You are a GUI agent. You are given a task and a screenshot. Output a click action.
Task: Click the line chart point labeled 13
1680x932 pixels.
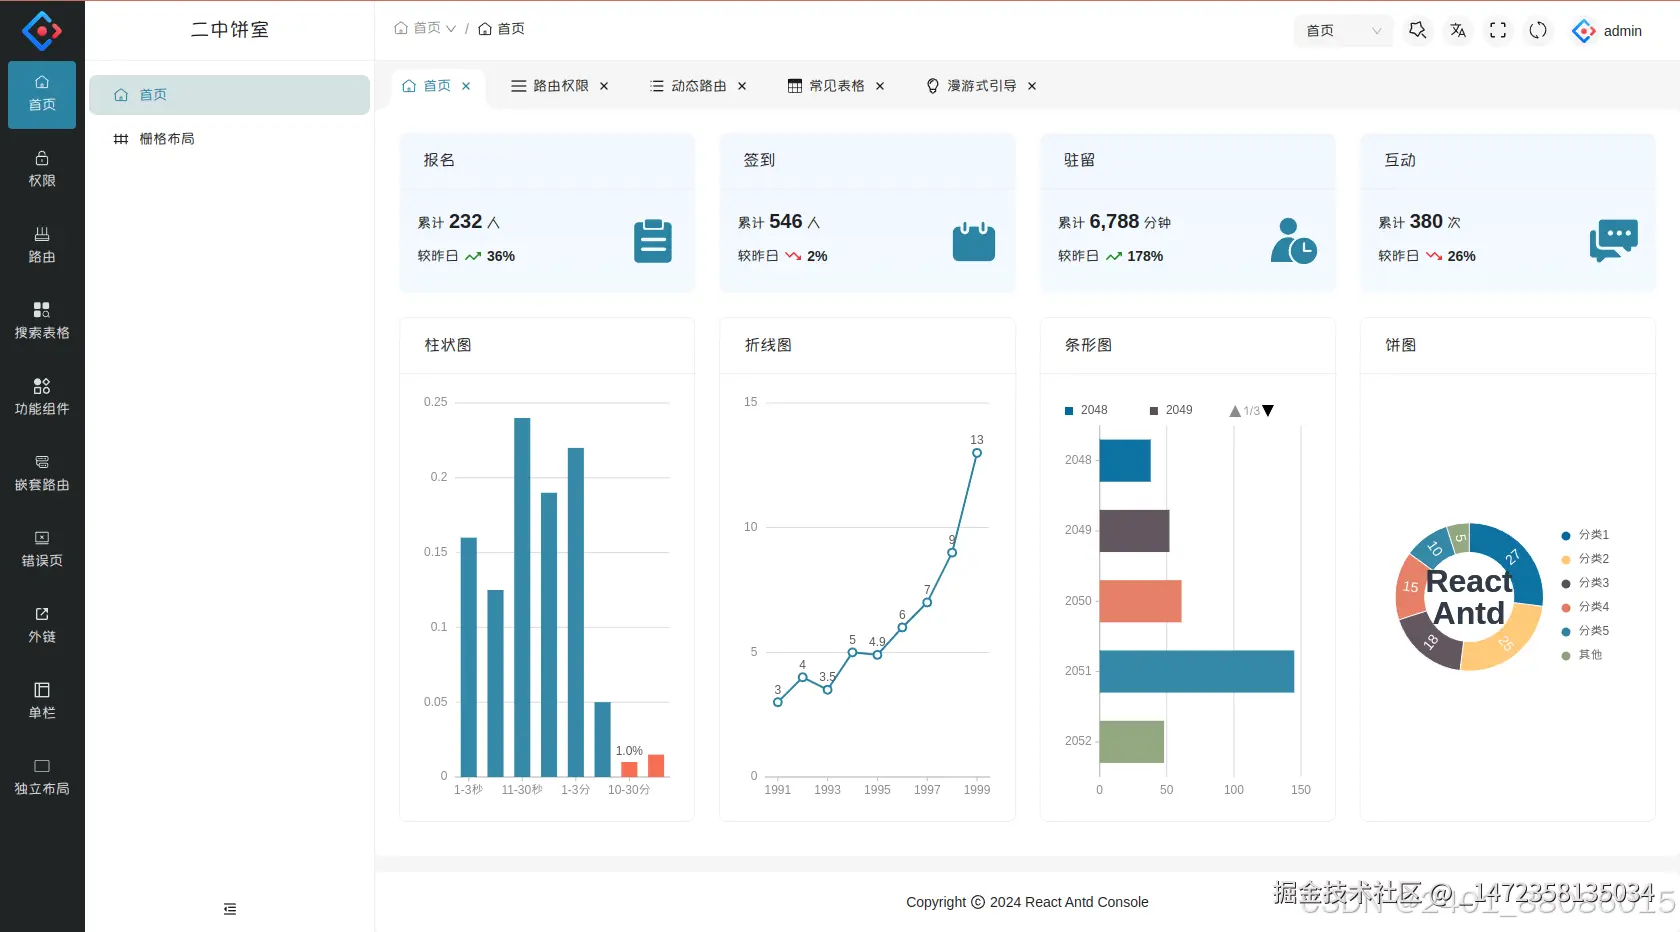[x=977, y=453]
